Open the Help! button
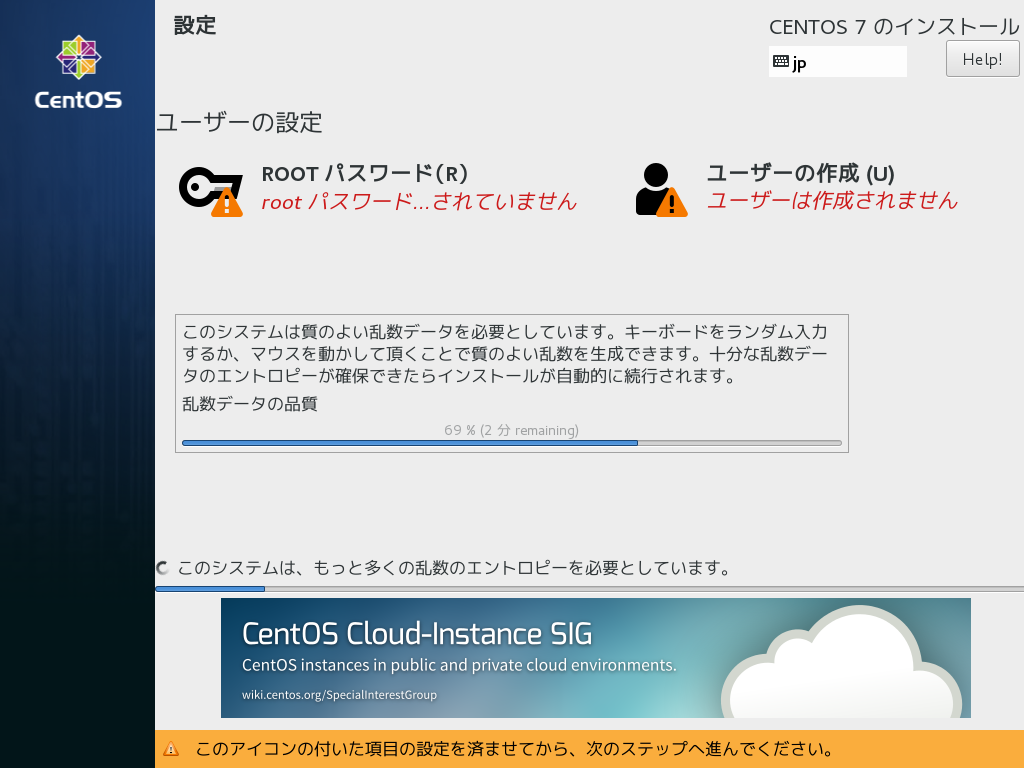 pos(982,59)
